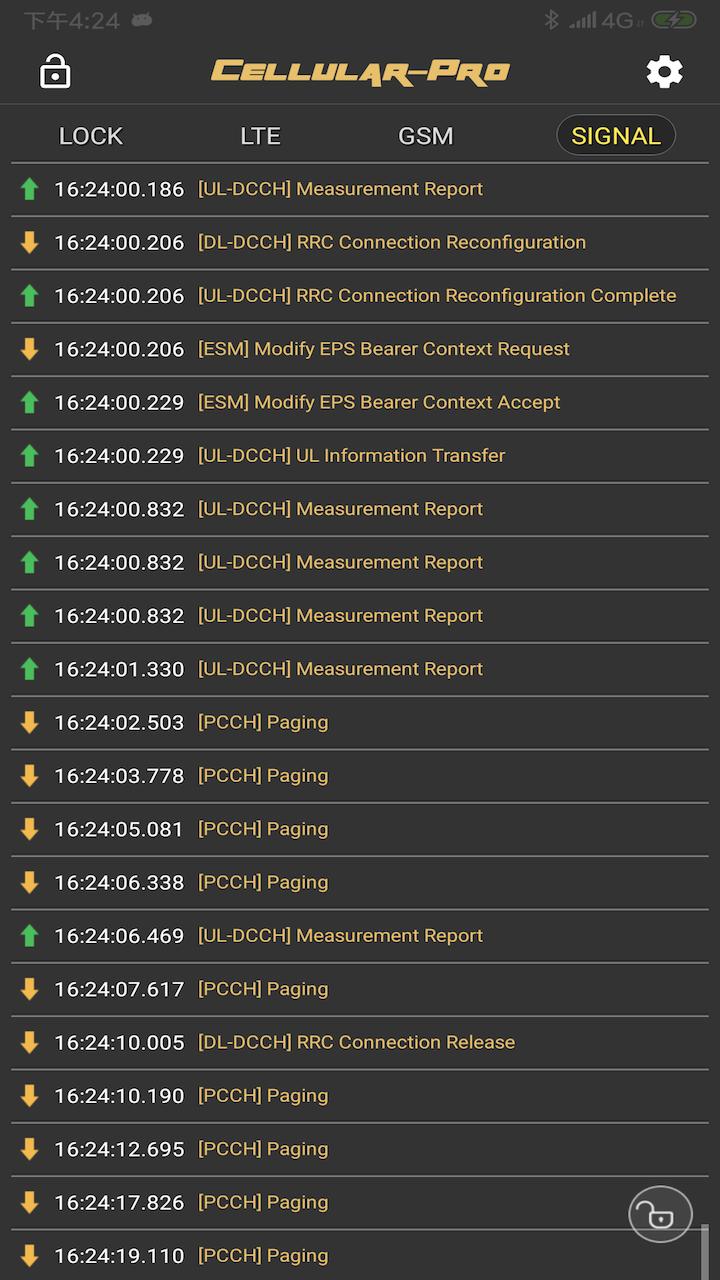Switch to the LTE tab
The image size is (720, 1280).
pos(260,136)
